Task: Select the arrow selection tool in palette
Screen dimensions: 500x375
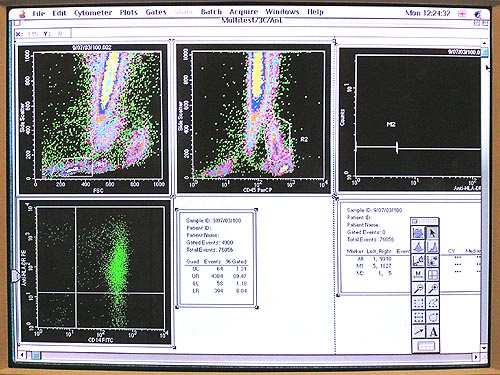Action: [432, 233]
